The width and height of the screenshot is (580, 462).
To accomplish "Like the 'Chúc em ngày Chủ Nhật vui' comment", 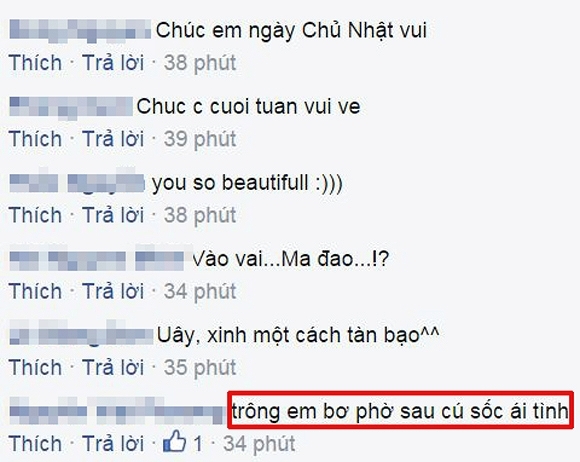I will click(x=35, y=63).
